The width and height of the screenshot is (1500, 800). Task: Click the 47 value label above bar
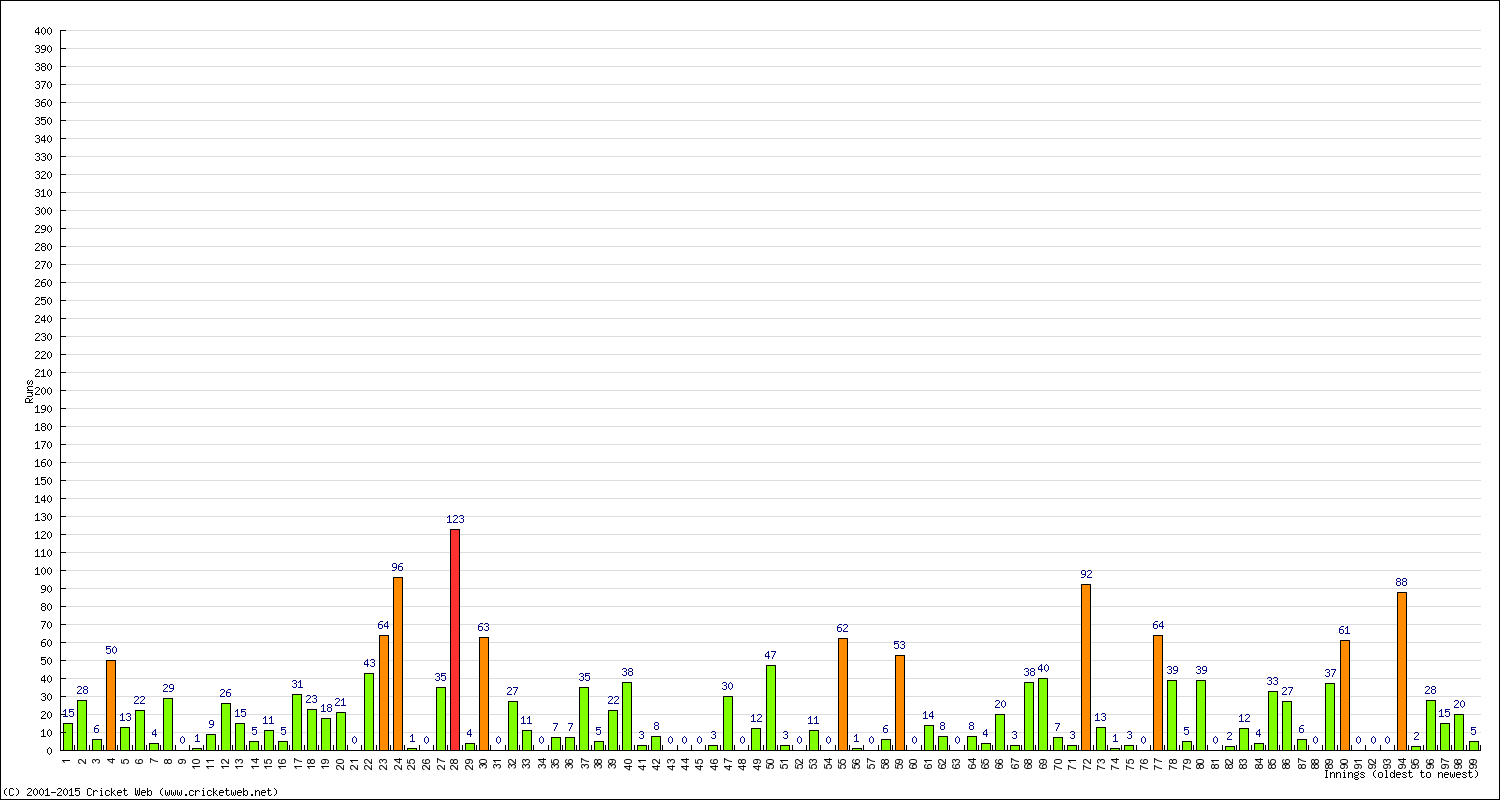coord(771,655)
